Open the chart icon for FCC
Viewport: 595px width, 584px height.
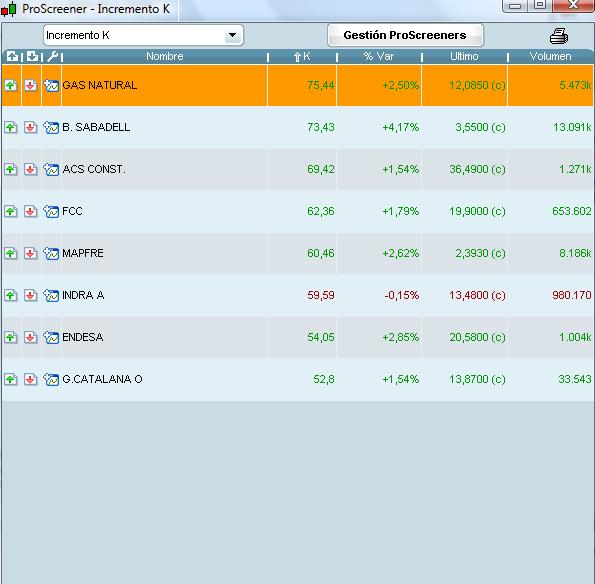51,211
